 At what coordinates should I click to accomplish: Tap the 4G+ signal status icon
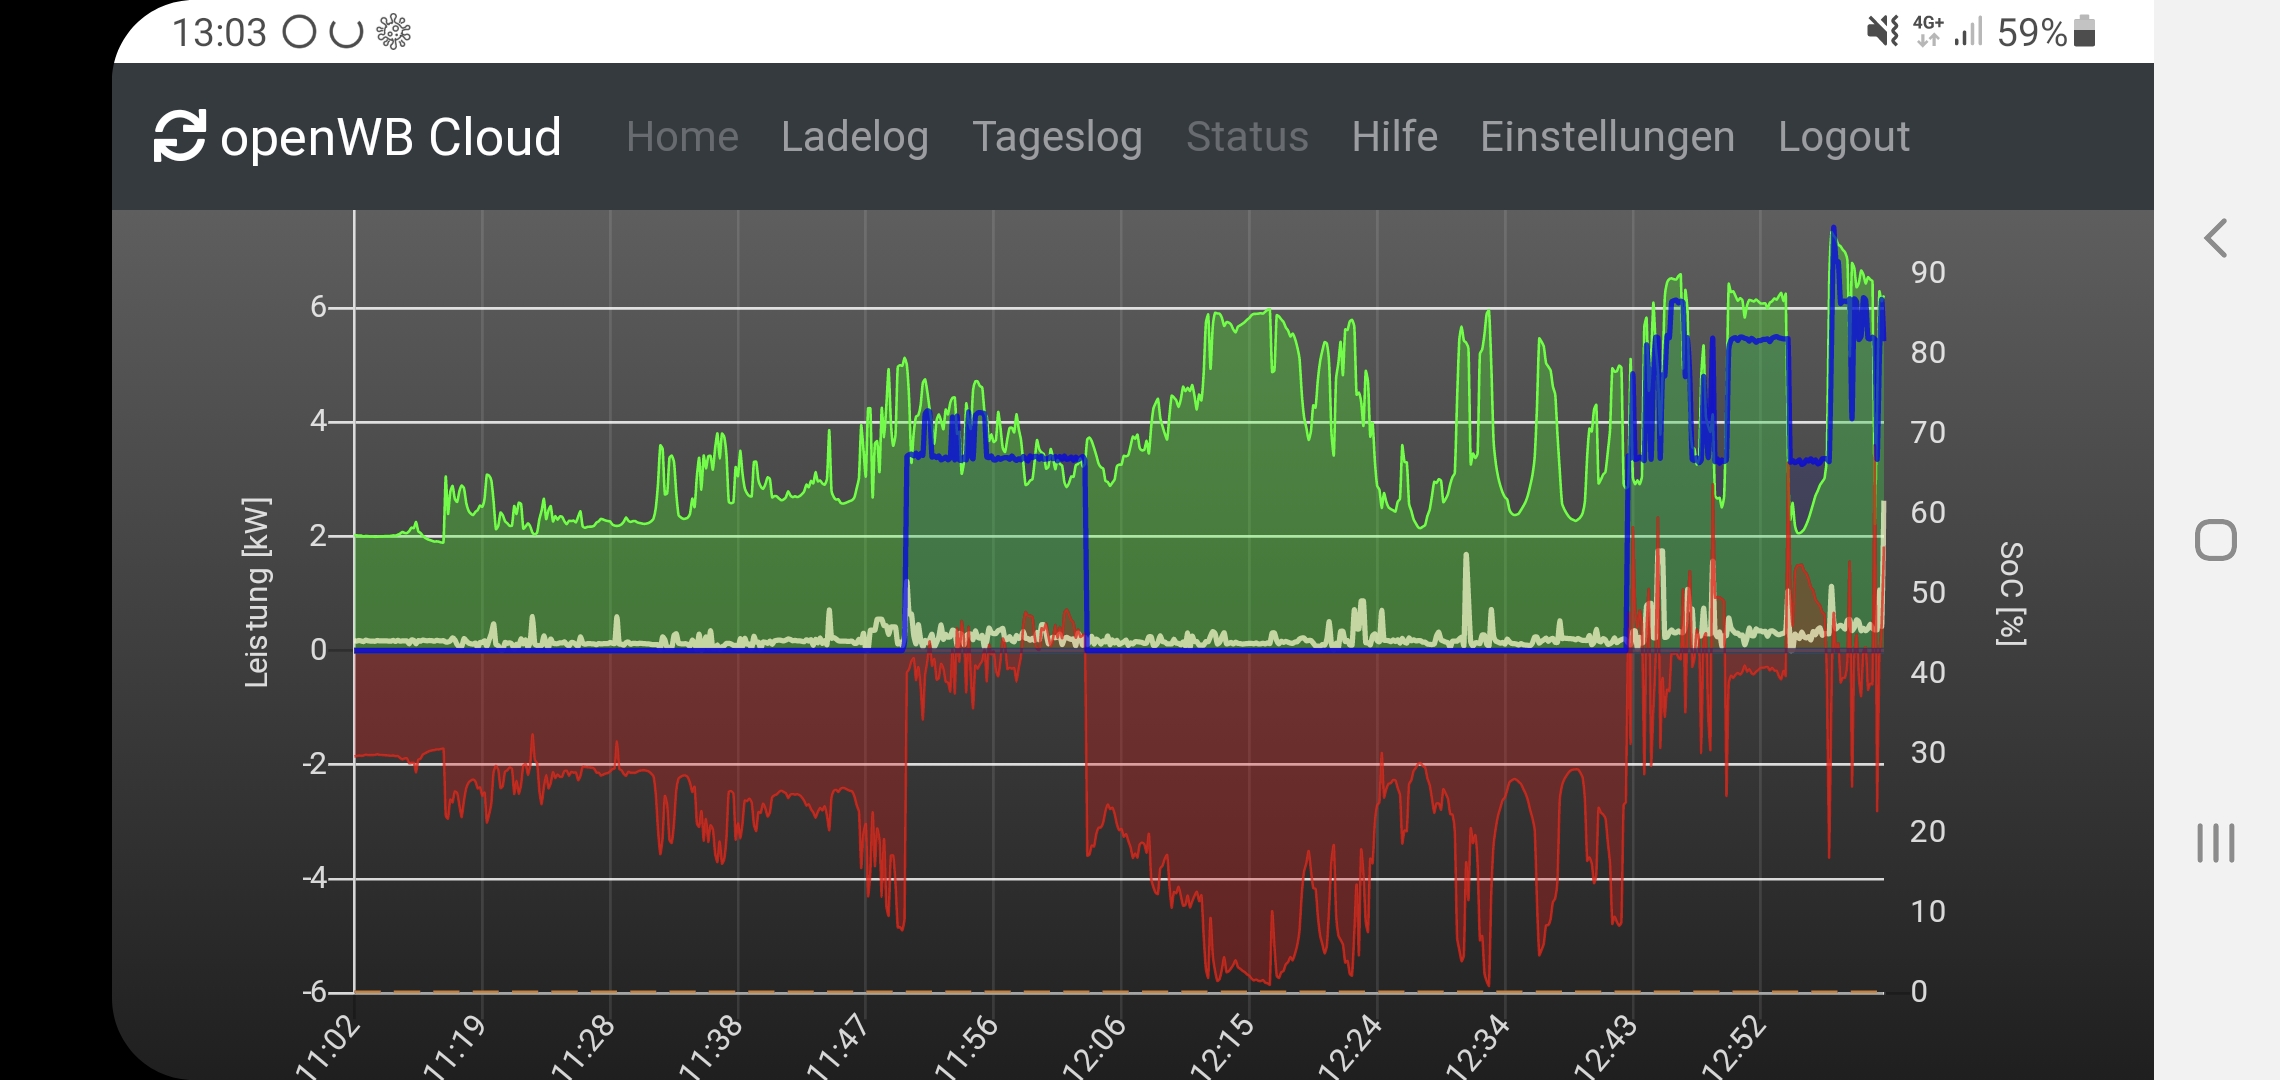coord(1928,32)
